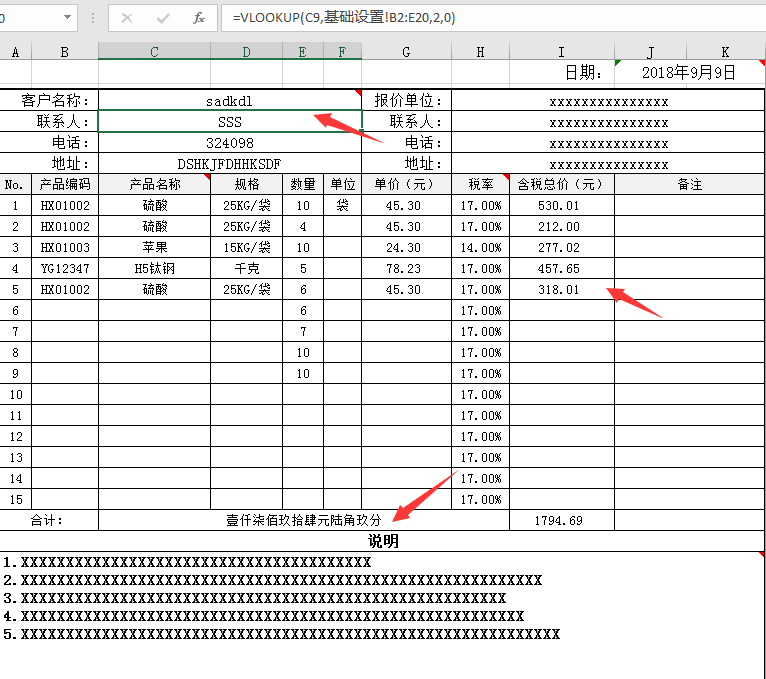This screenshot has height=679, width=766.
Task: Select total price 212.00 cell
Action: [x=562, y=227]
